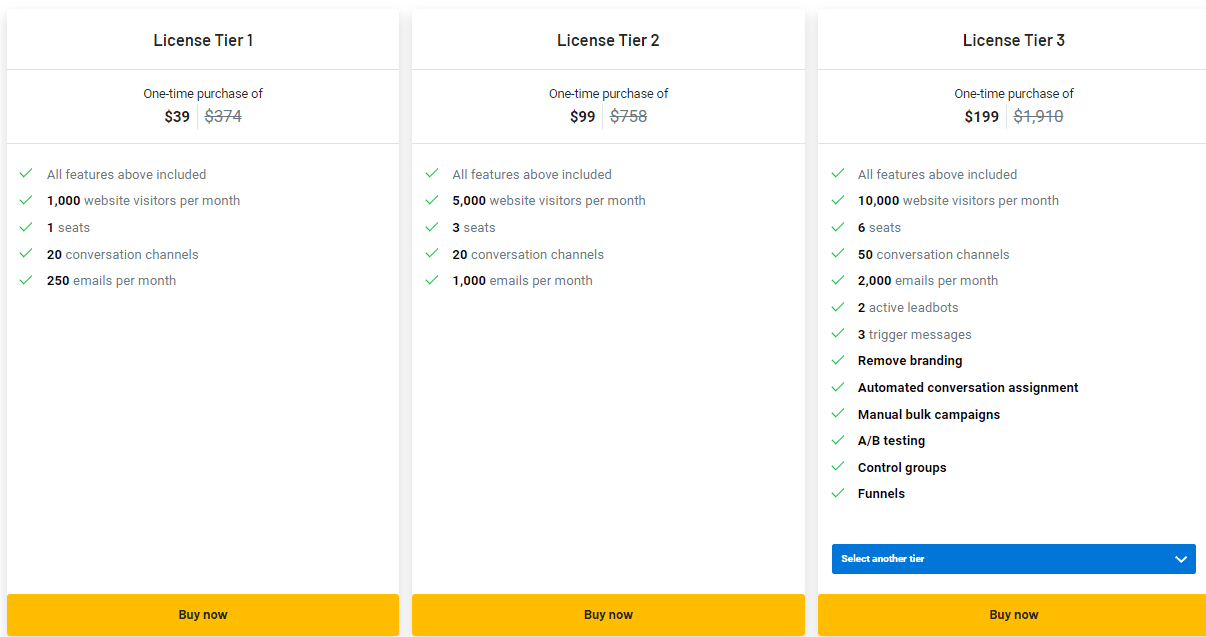Click the Buy now button for License Tier 1

pos(203,614)
